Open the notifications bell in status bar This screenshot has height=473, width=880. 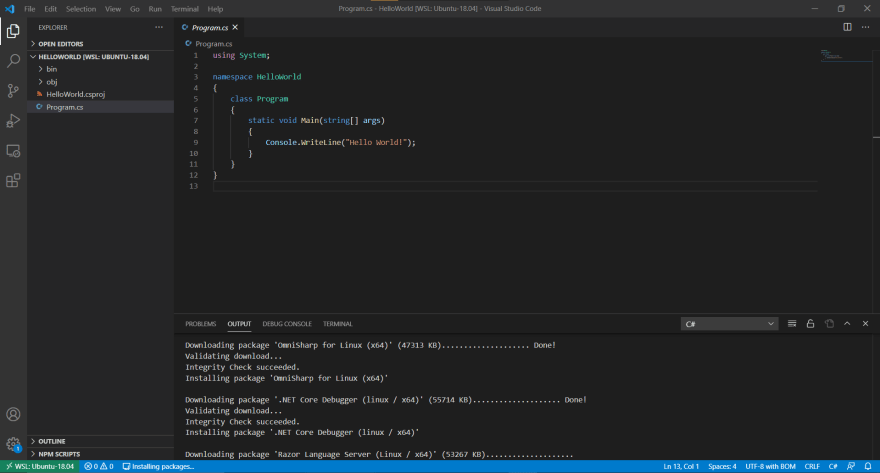[x=868, y=466]
